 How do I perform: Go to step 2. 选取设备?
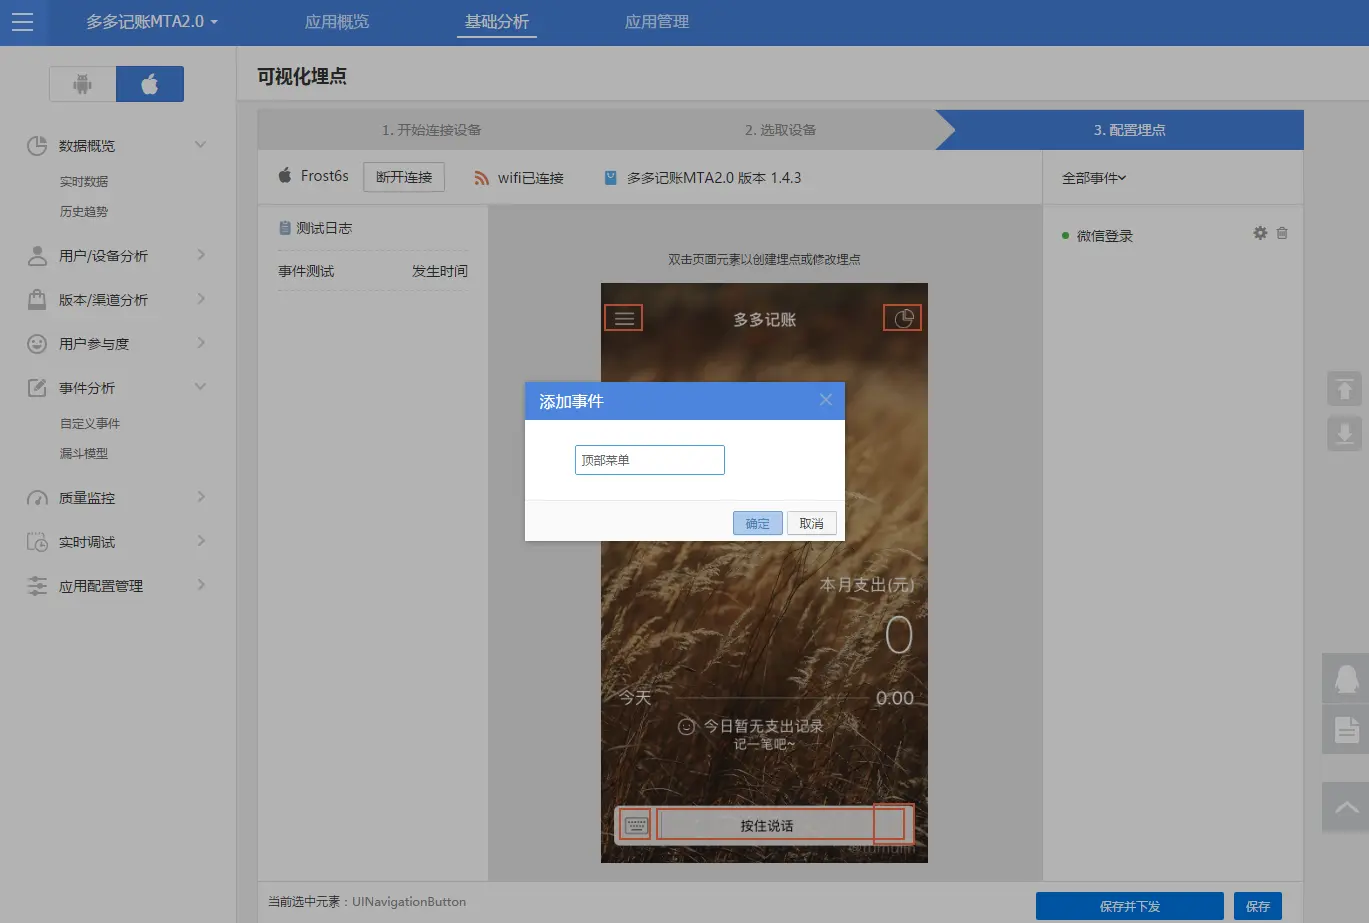[780, 130]
